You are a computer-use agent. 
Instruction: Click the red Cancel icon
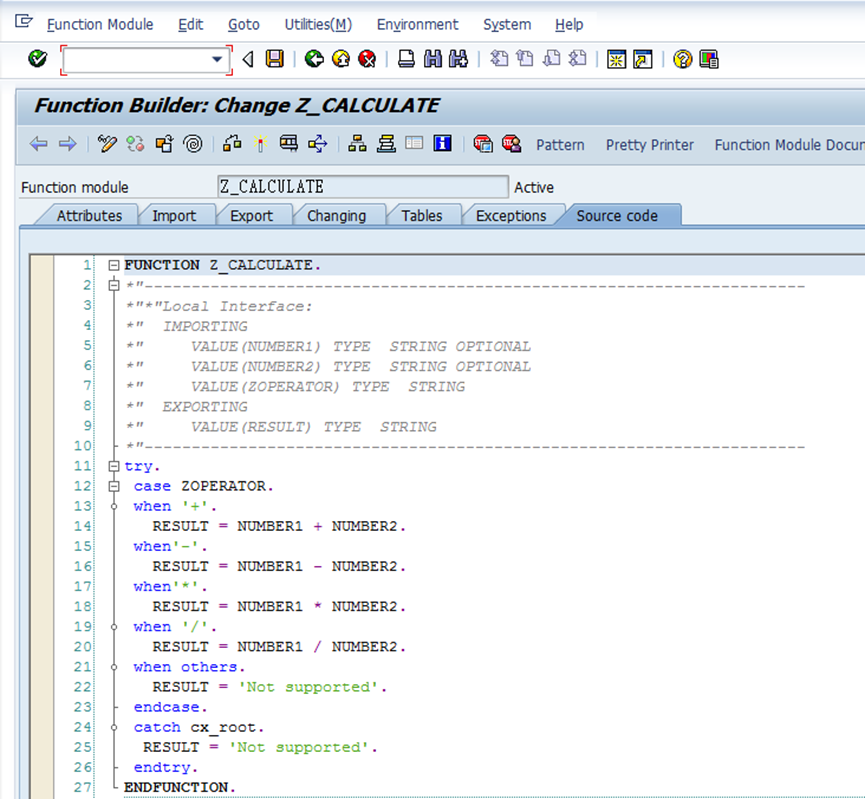click(367, 60)
